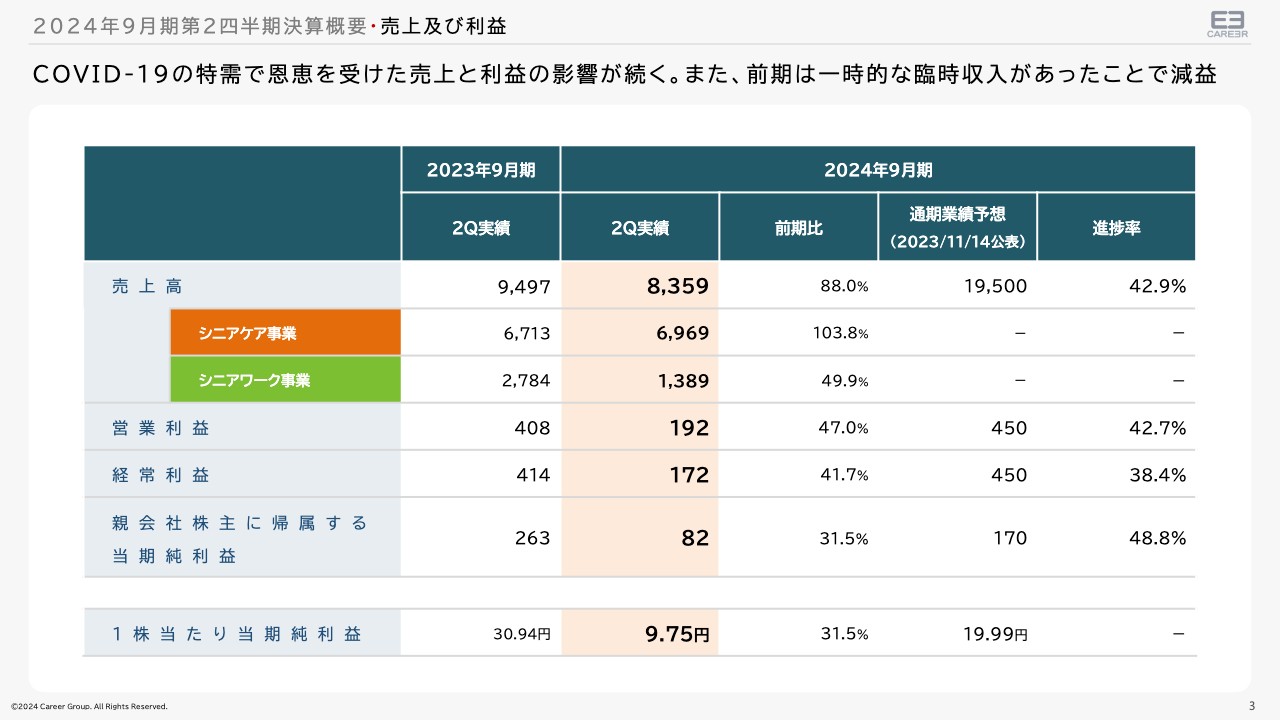1280x720 pixels.
Task: Click the 前期比 header cell
Action: coord(798,228)
